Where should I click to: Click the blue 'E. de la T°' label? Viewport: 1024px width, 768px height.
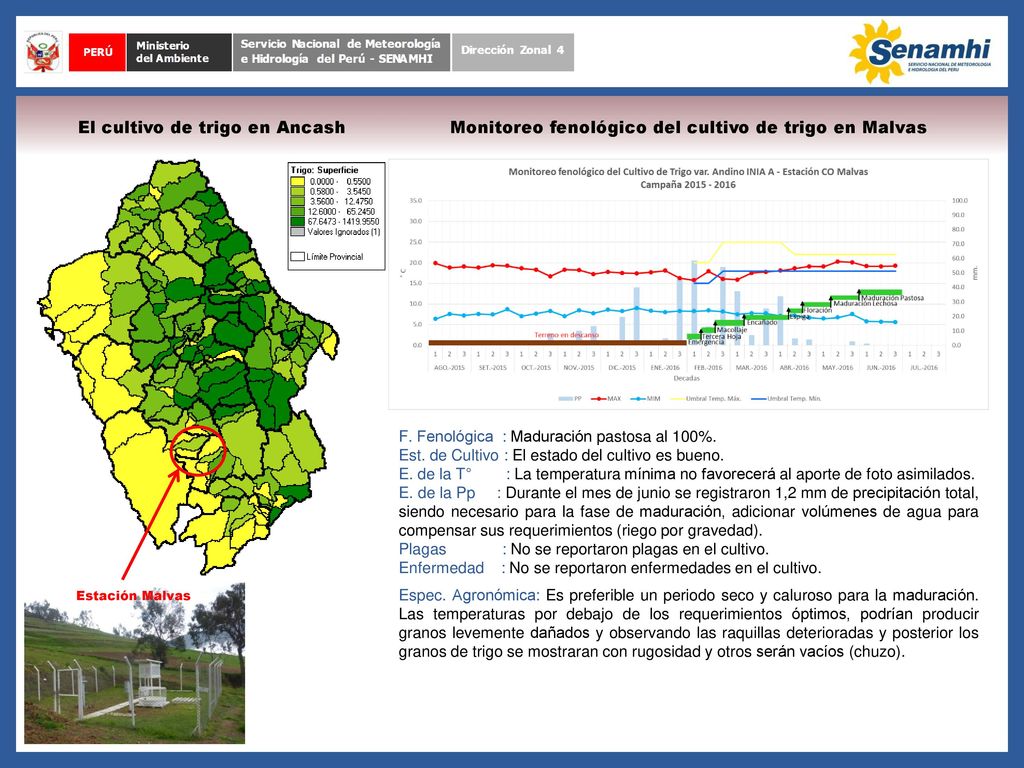[x=435, y=474]
